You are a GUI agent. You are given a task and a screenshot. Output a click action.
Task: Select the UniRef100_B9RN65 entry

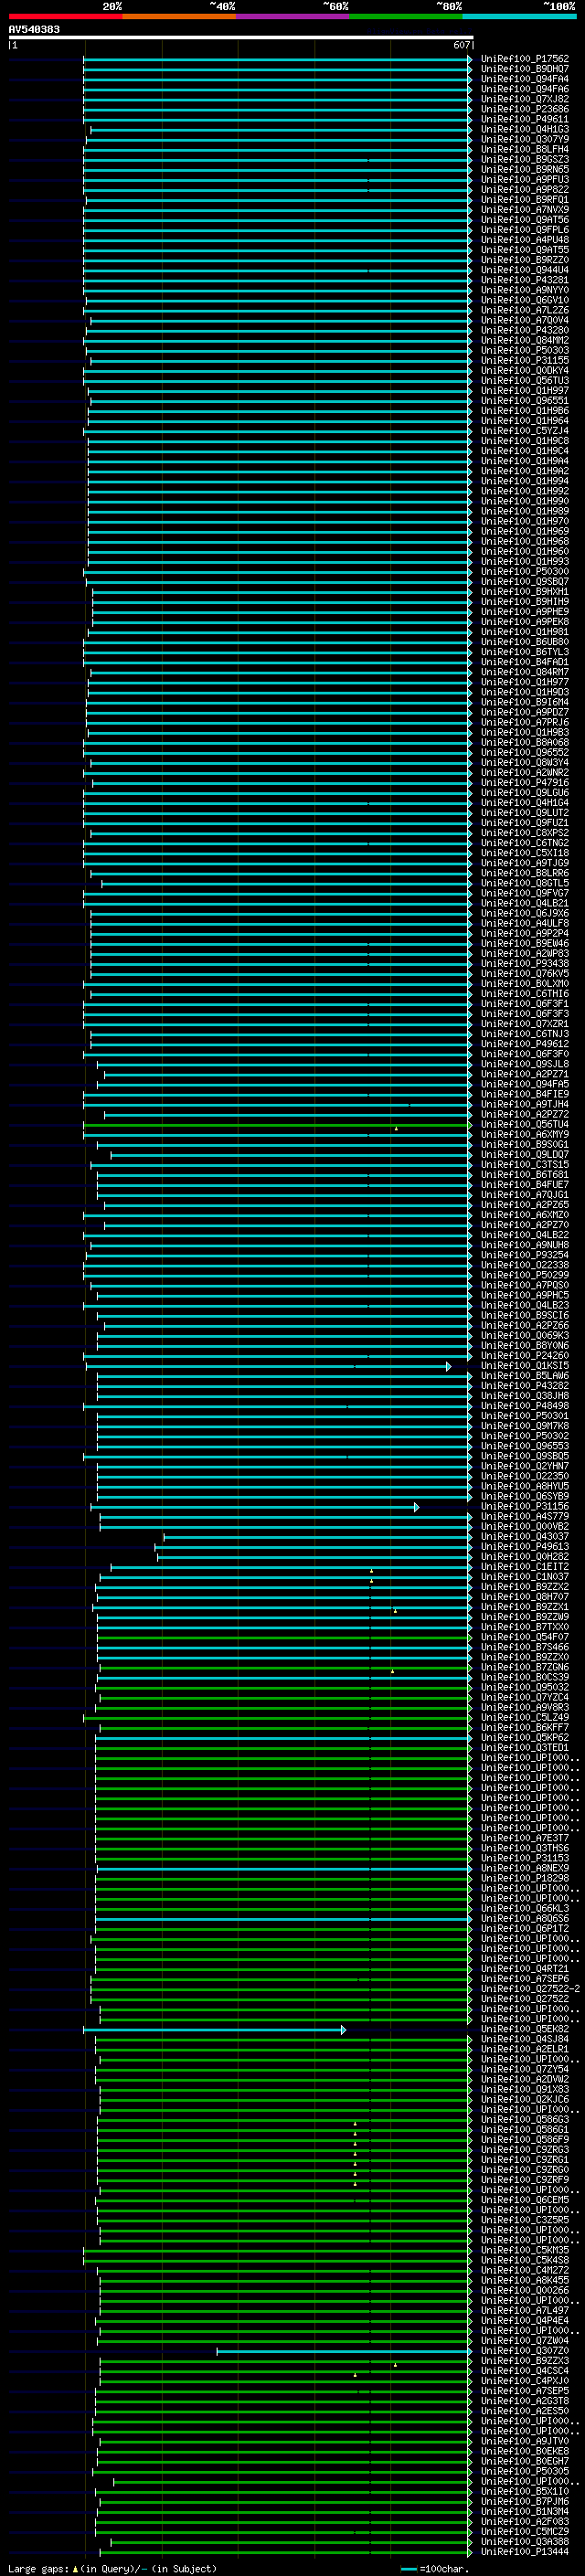pyautogui.click(x=524, y=169)
